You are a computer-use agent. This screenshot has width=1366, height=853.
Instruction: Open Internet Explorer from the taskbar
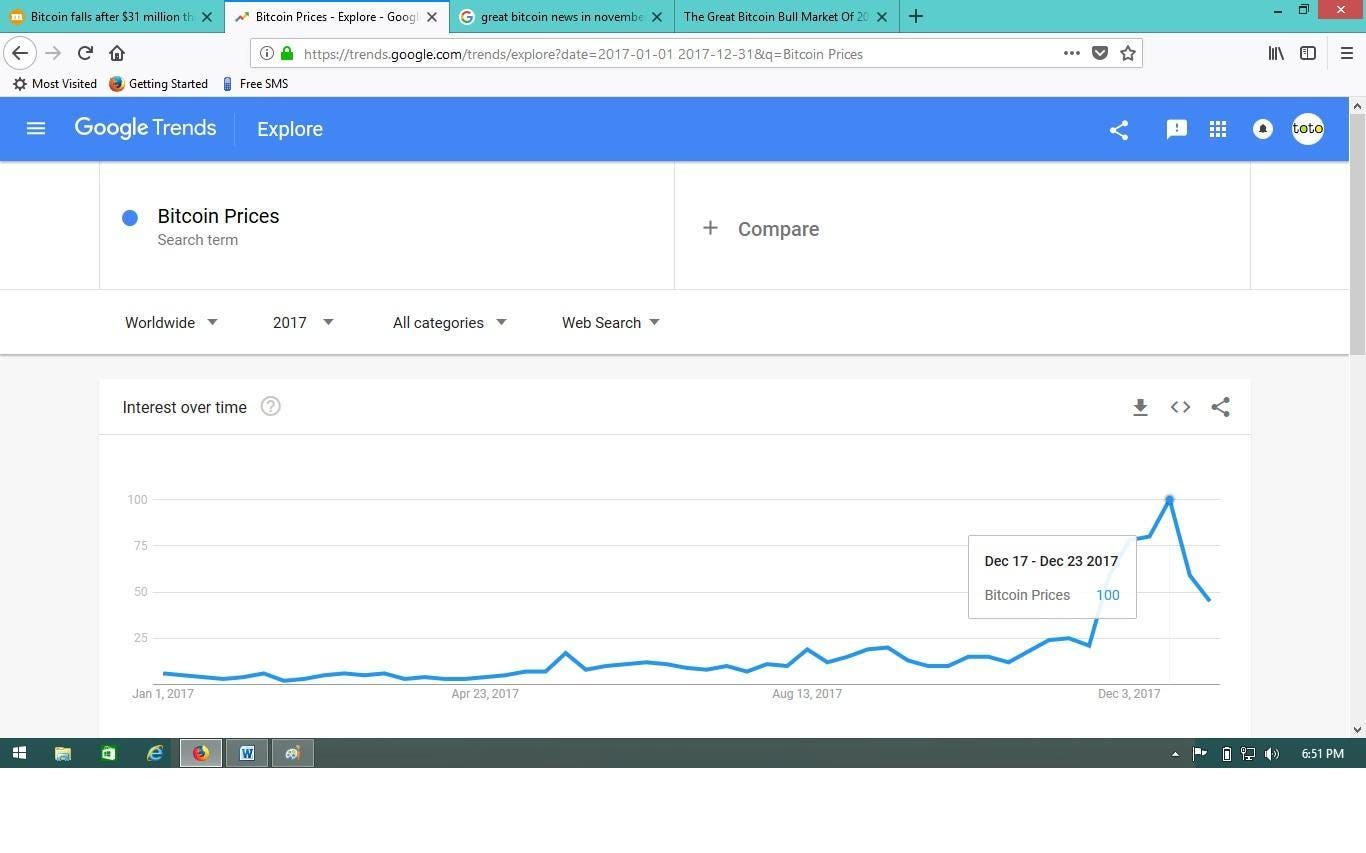coord(155,753)
